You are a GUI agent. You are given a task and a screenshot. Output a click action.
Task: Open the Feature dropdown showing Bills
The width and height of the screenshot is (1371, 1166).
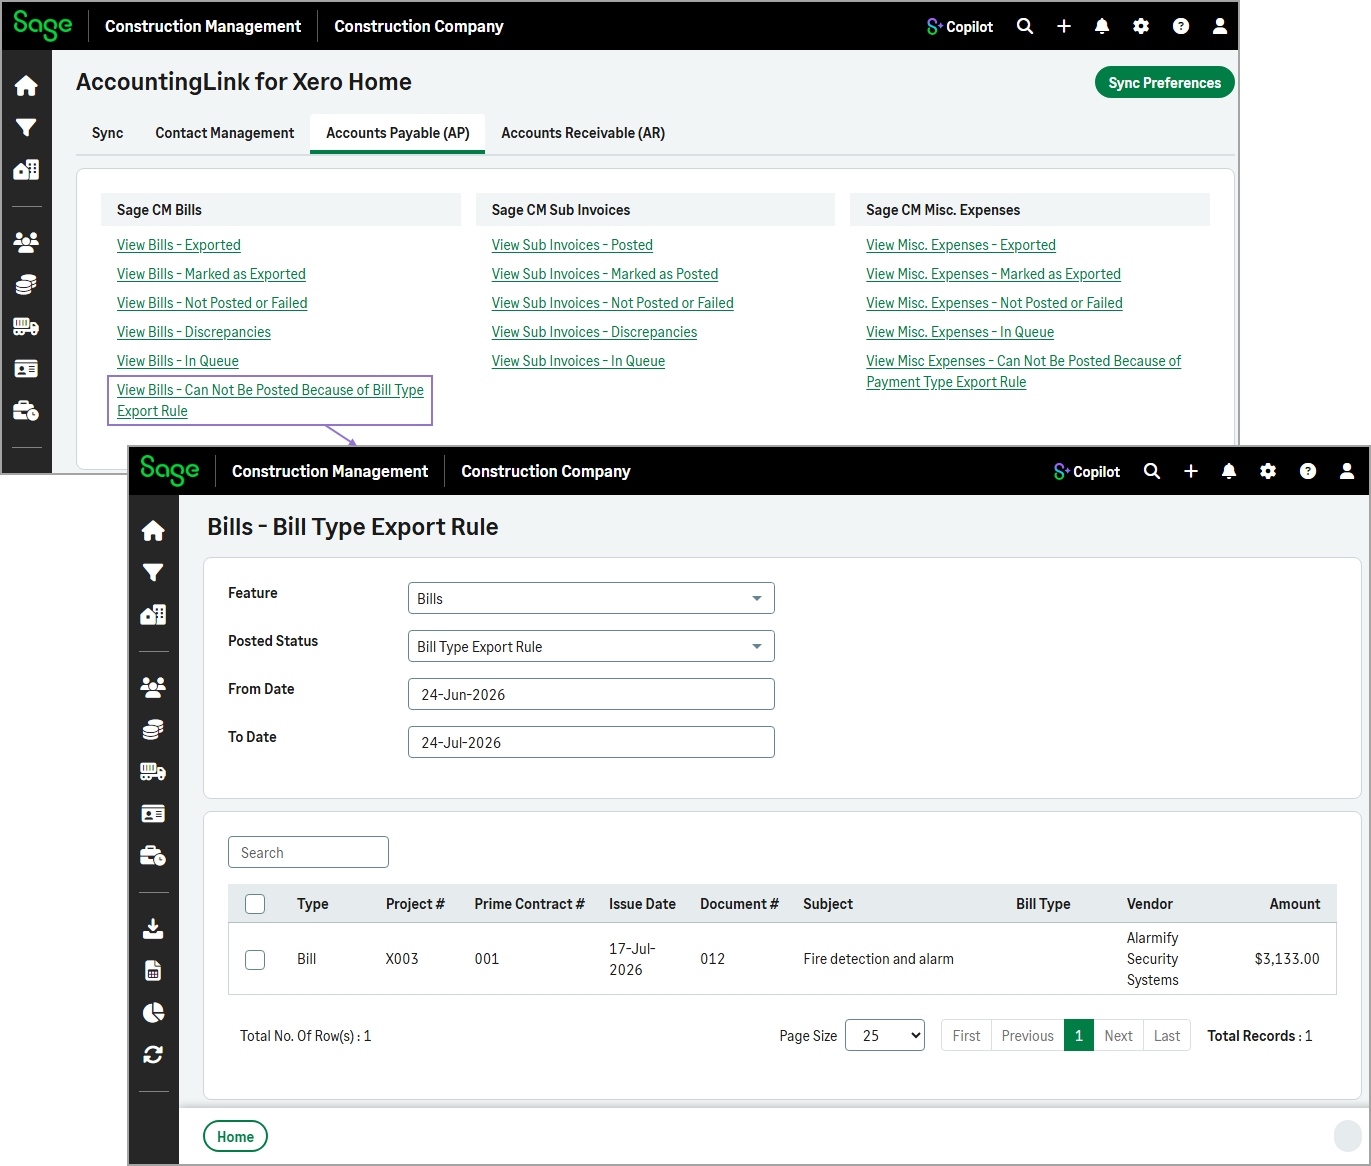(591, 598)
